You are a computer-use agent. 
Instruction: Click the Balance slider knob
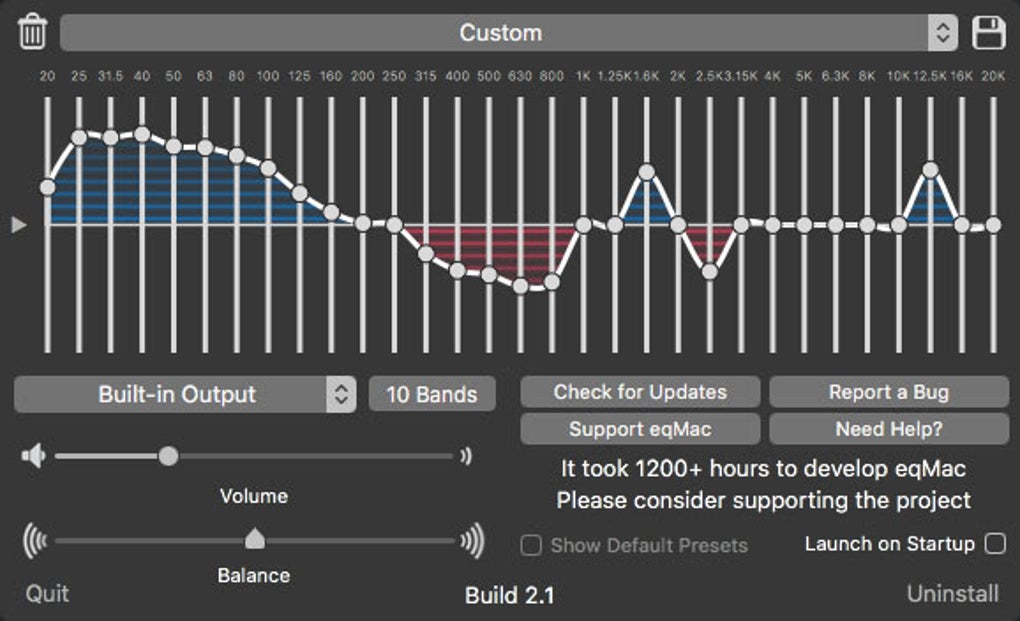click(255, 540)
